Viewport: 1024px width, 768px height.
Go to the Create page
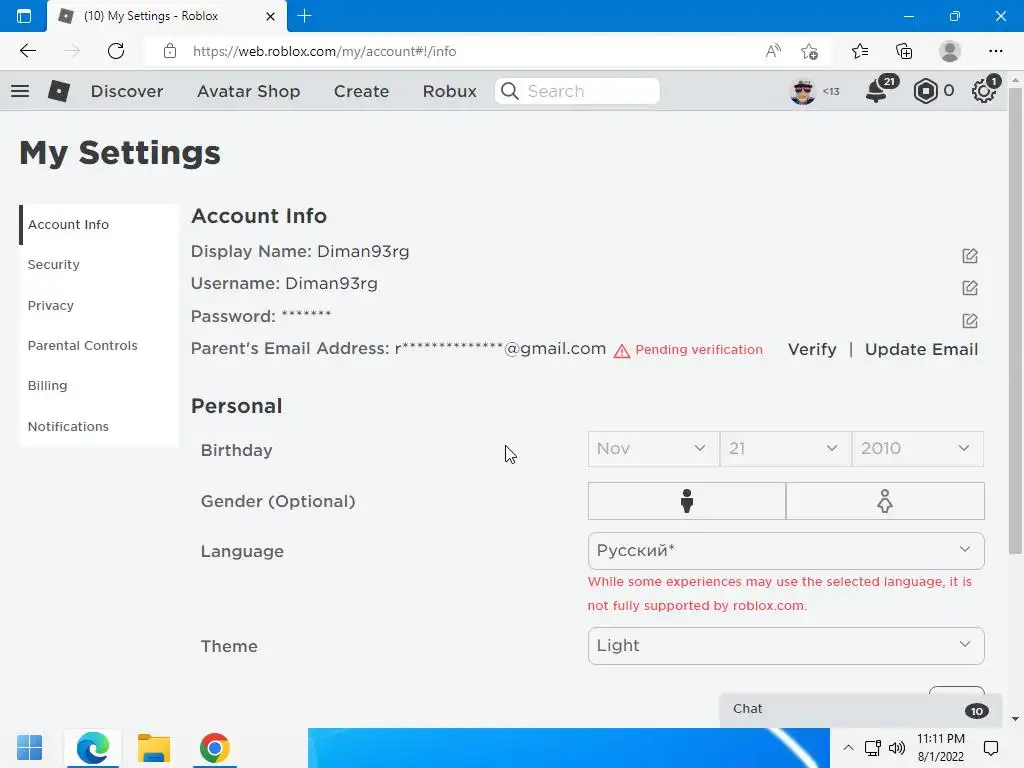click(361, 91)
